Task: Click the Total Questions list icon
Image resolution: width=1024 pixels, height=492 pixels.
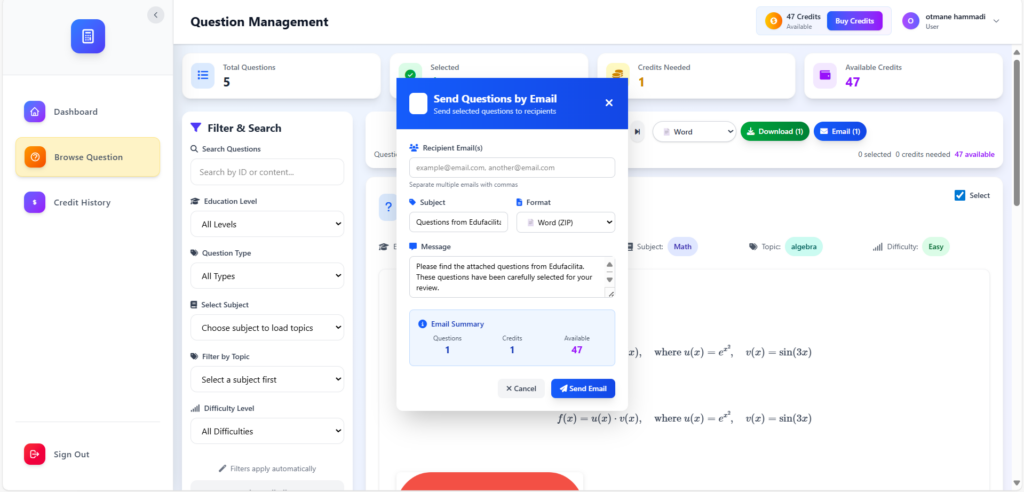Action: point(203,75)
